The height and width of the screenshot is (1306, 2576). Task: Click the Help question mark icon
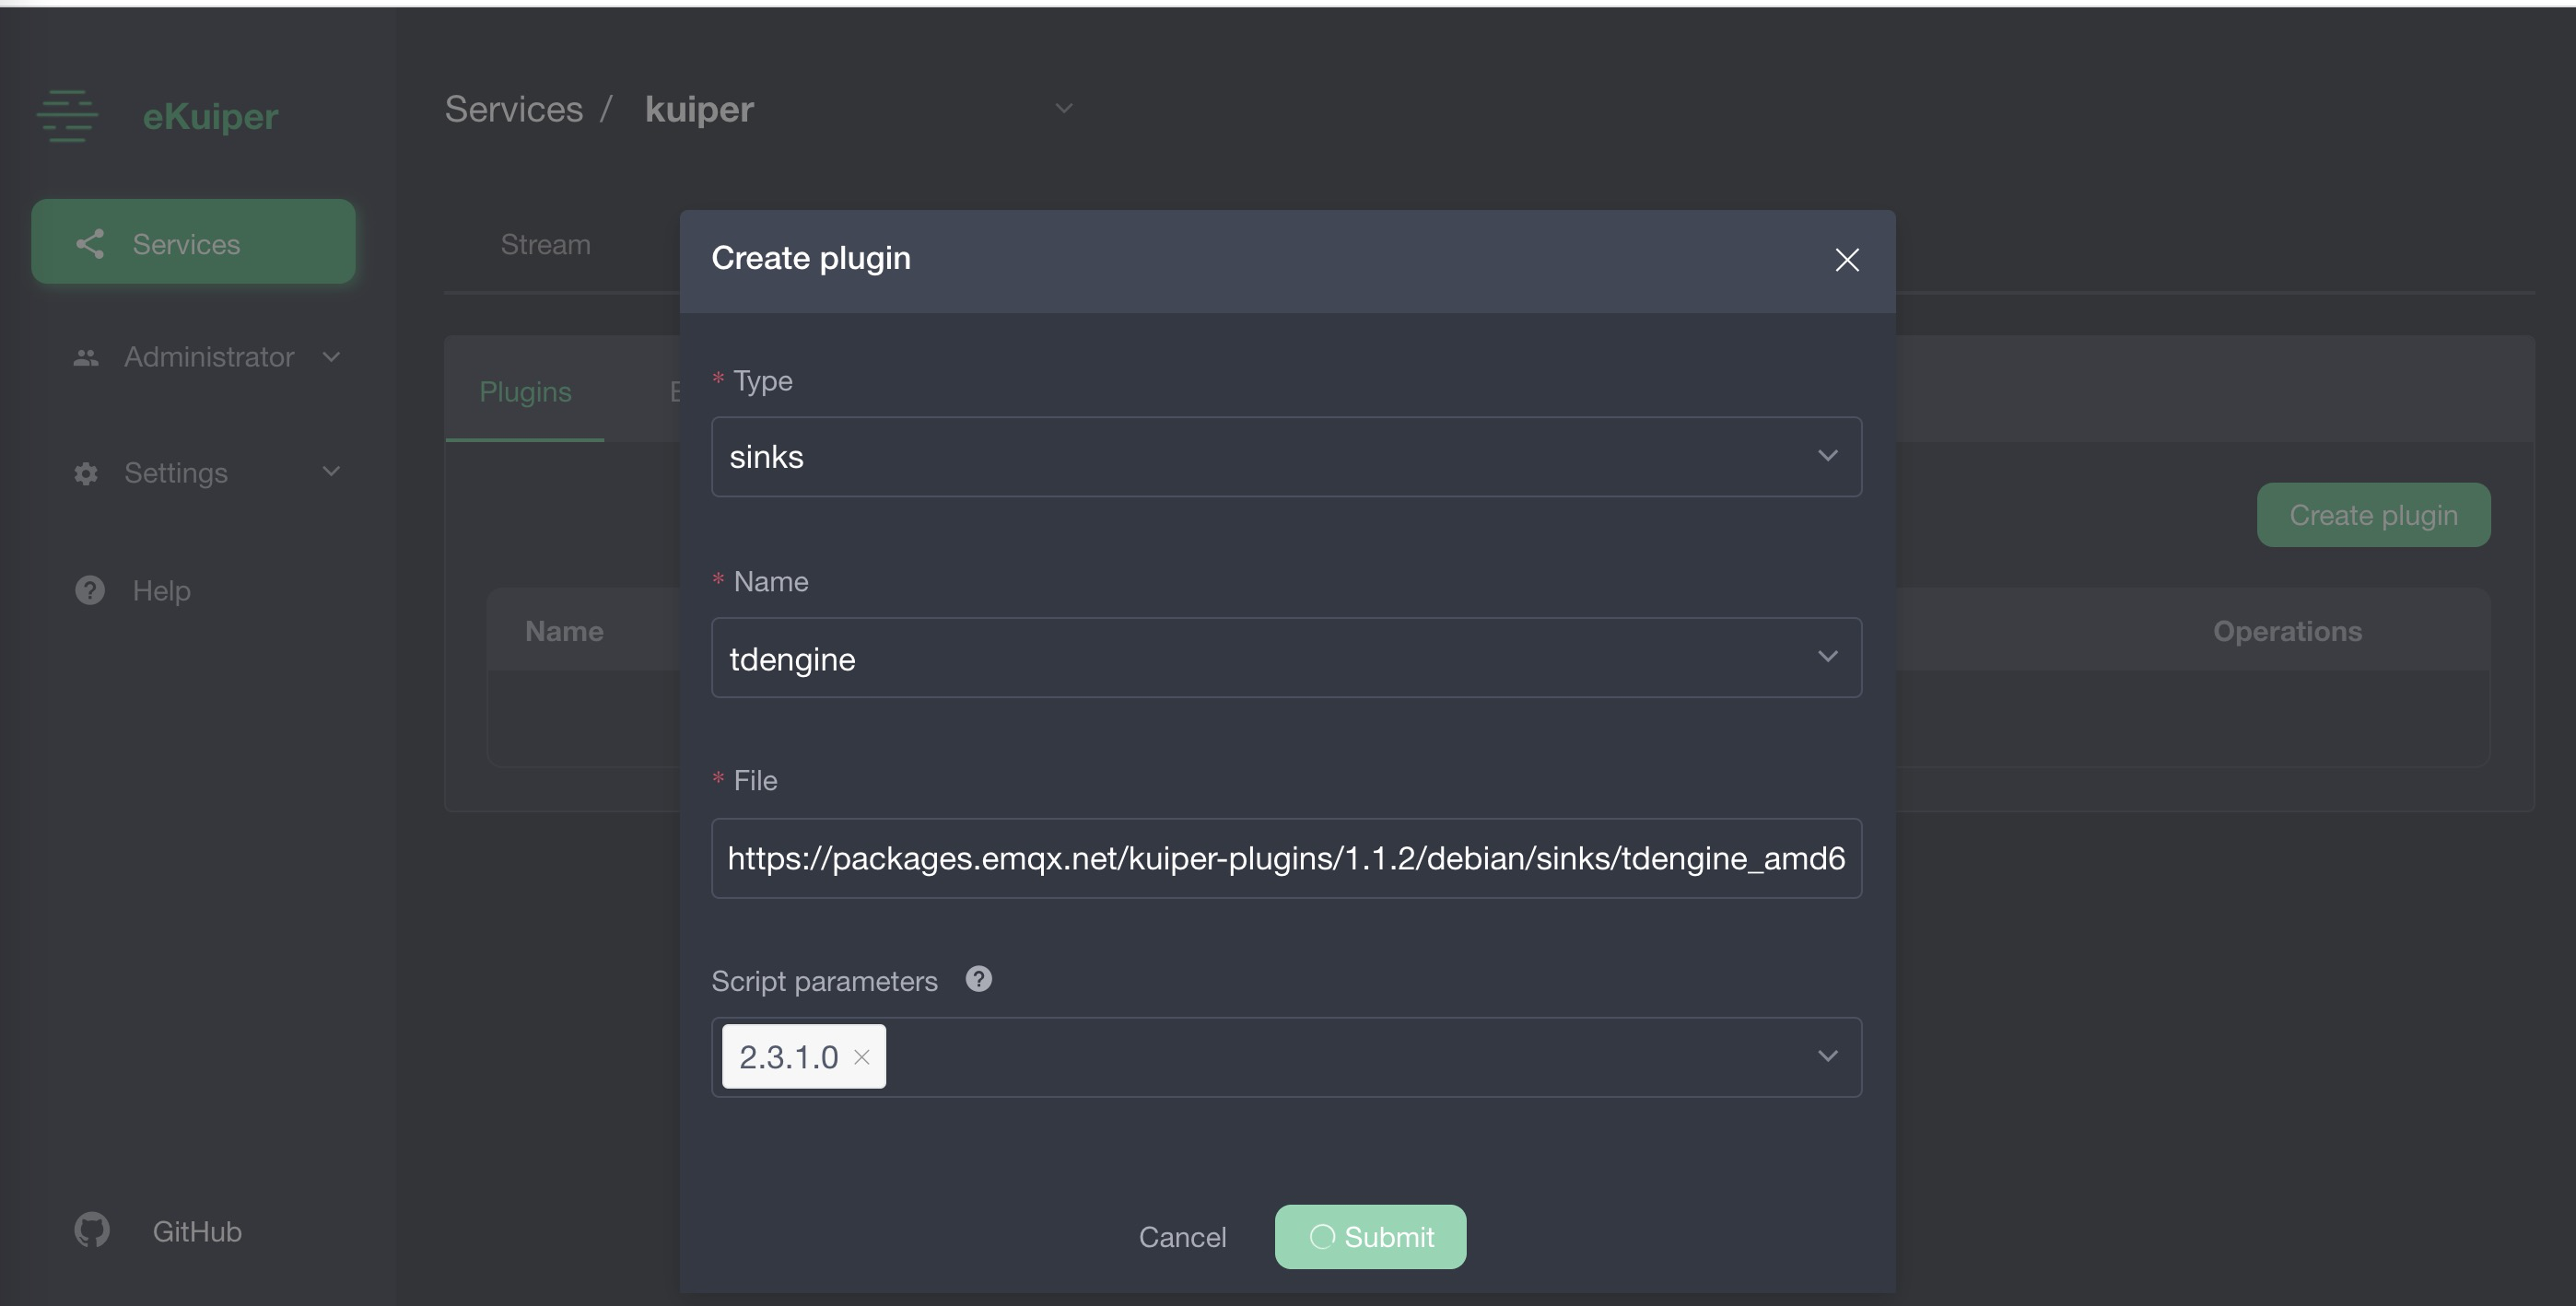pyautogui.click(x=89, y=590)
